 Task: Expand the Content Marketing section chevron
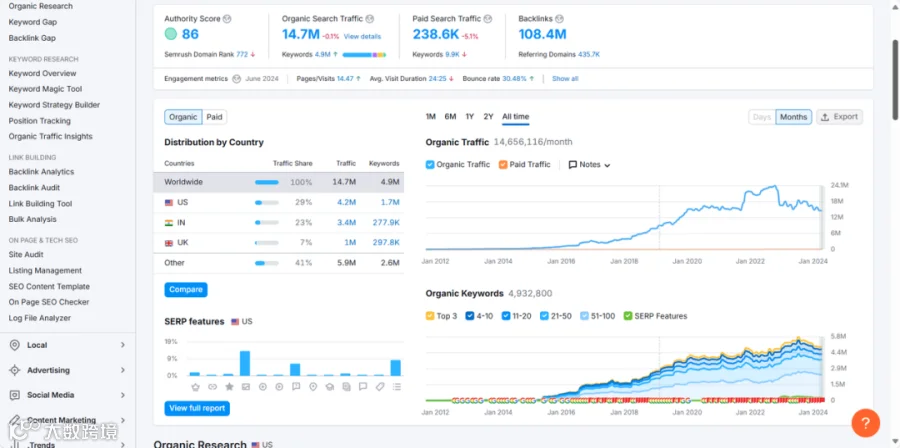tap(123, 420)
